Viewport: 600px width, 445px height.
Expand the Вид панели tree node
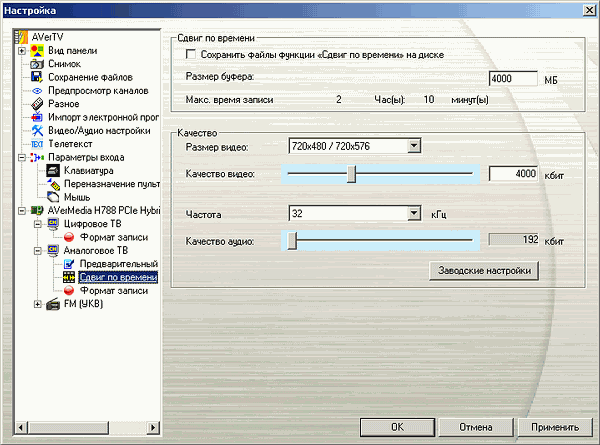(22, 51)
